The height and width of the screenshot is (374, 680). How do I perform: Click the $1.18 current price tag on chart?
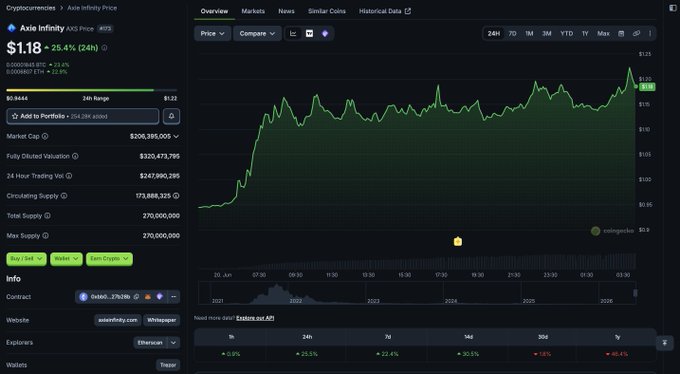(647, 87)
